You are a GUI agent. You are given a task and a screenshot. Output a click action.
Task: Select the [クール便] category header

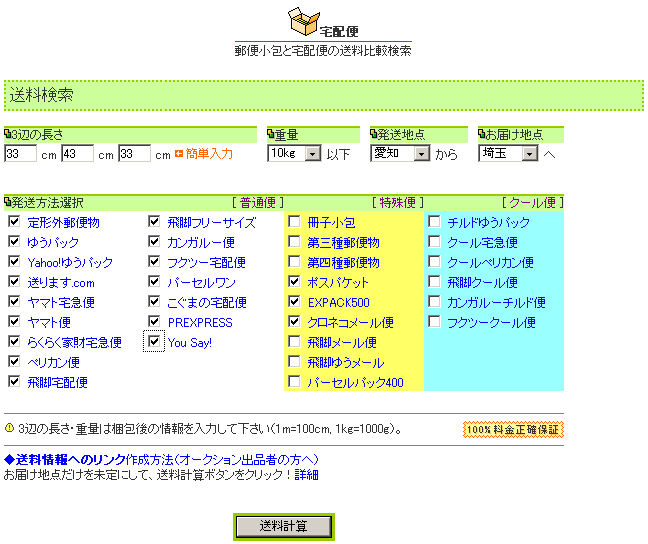(532, 202)
